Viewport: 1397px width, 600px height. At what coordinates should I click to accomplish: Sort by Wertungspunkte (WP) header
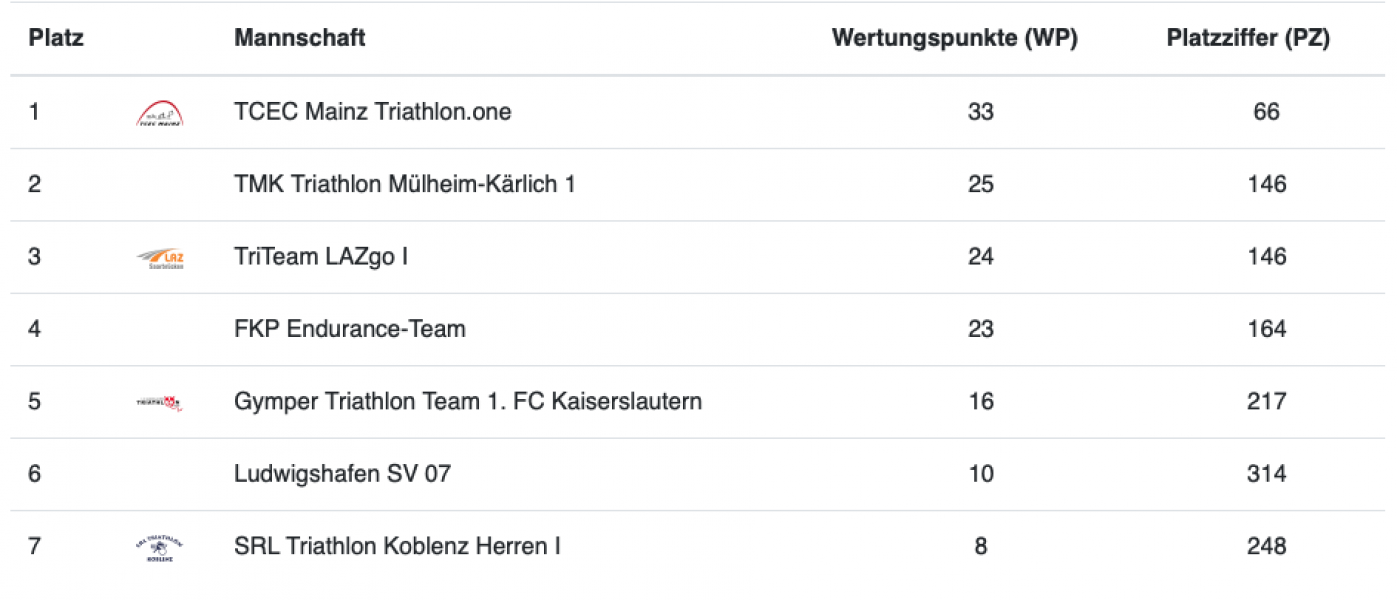point(955,39)
